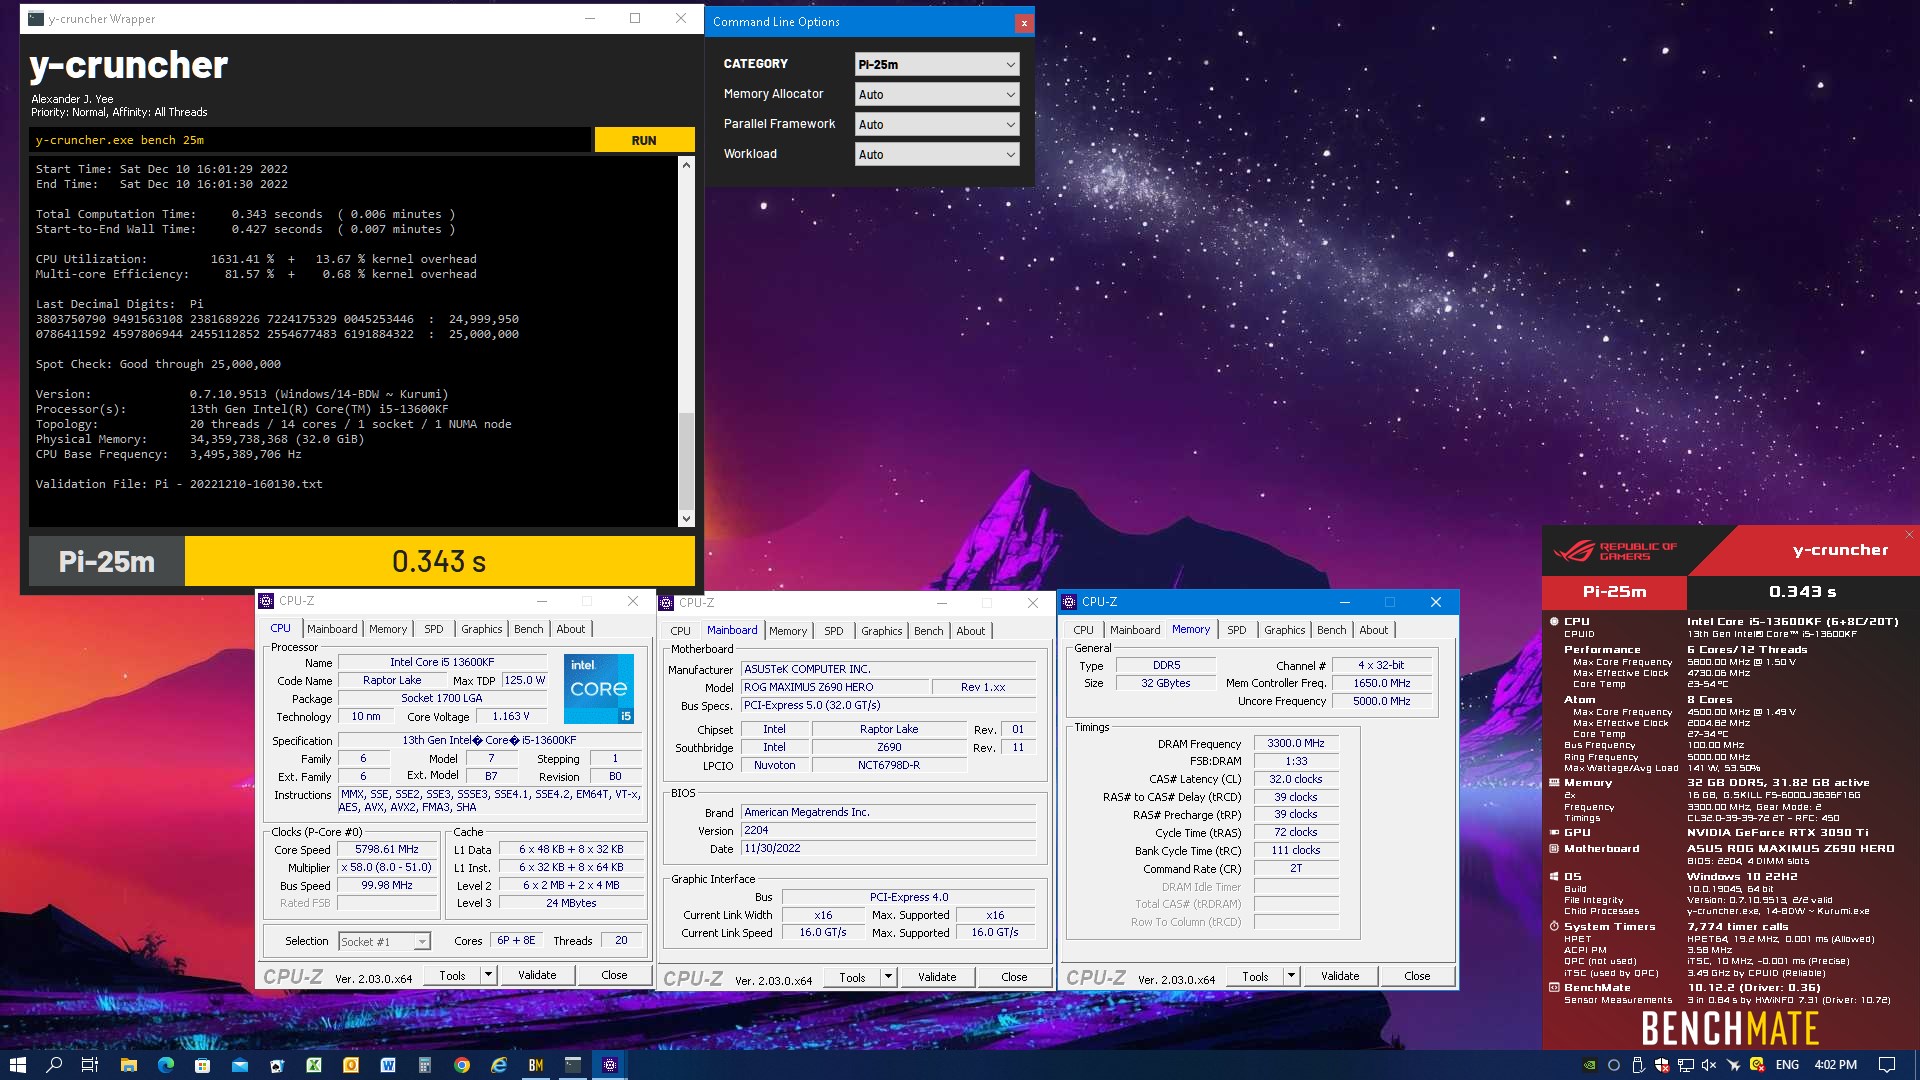The height and width of the screenshot is (1080, 1920).
Task: Open About tab in Memory CPU-Z window
Action: [1373, 630]
